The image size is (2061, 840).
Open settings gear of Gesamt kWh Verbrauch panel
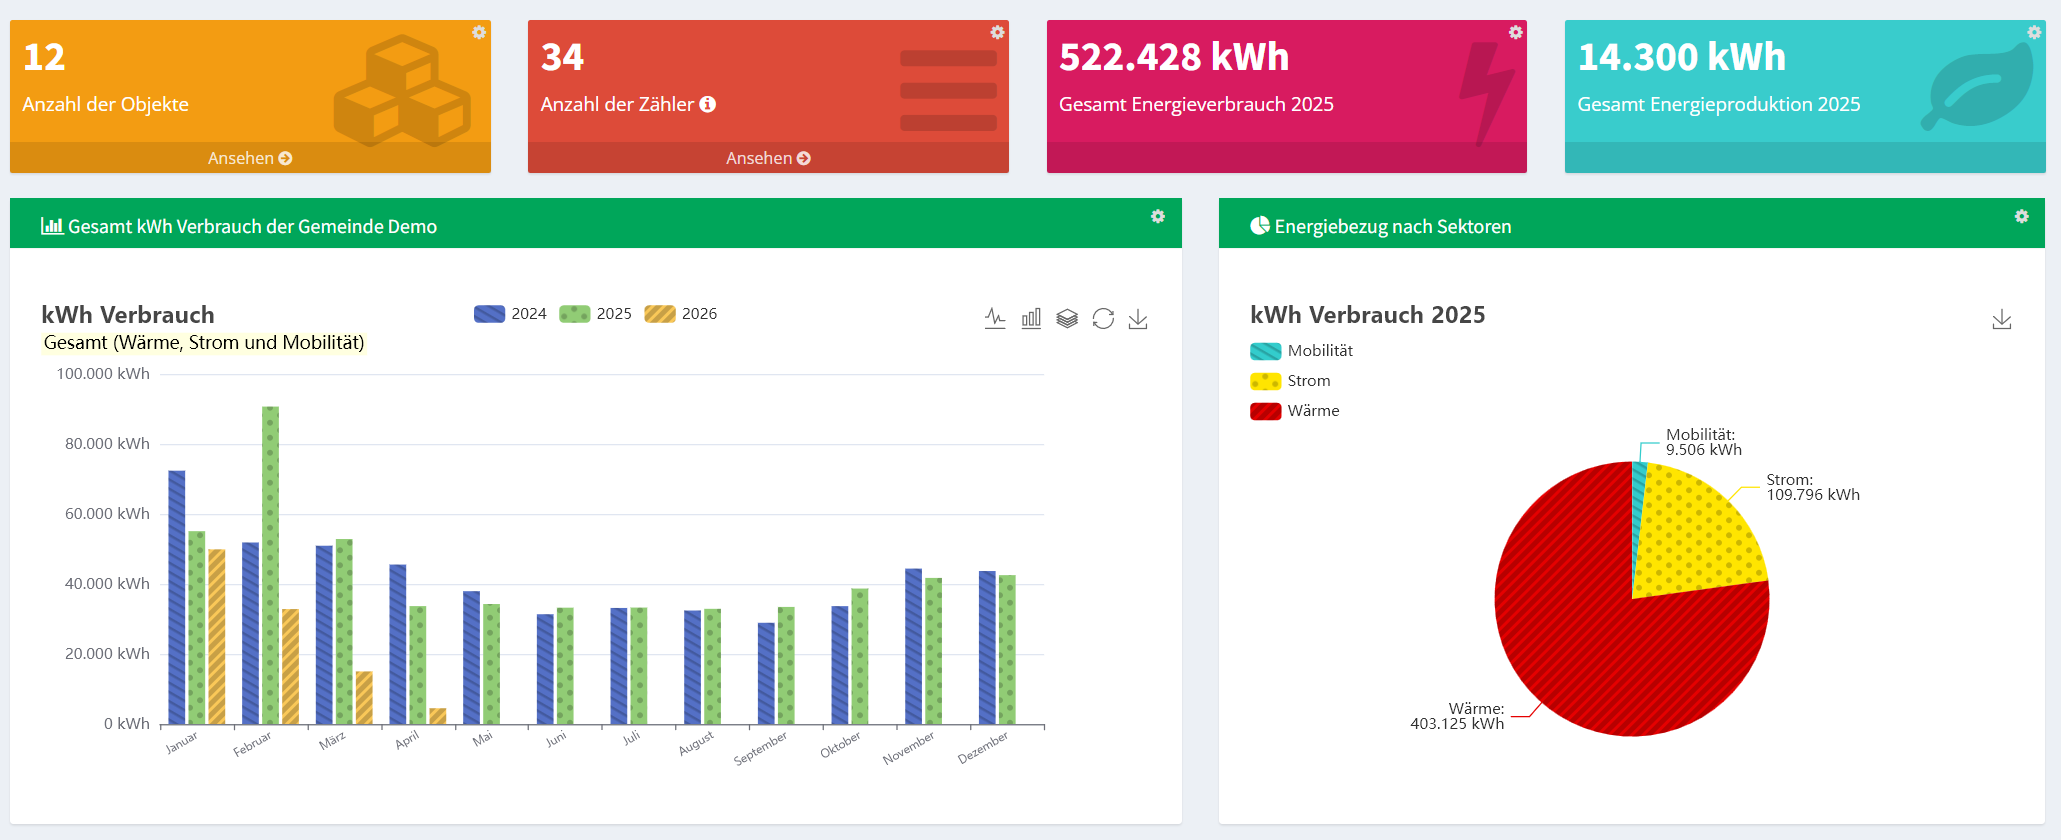1158,216
